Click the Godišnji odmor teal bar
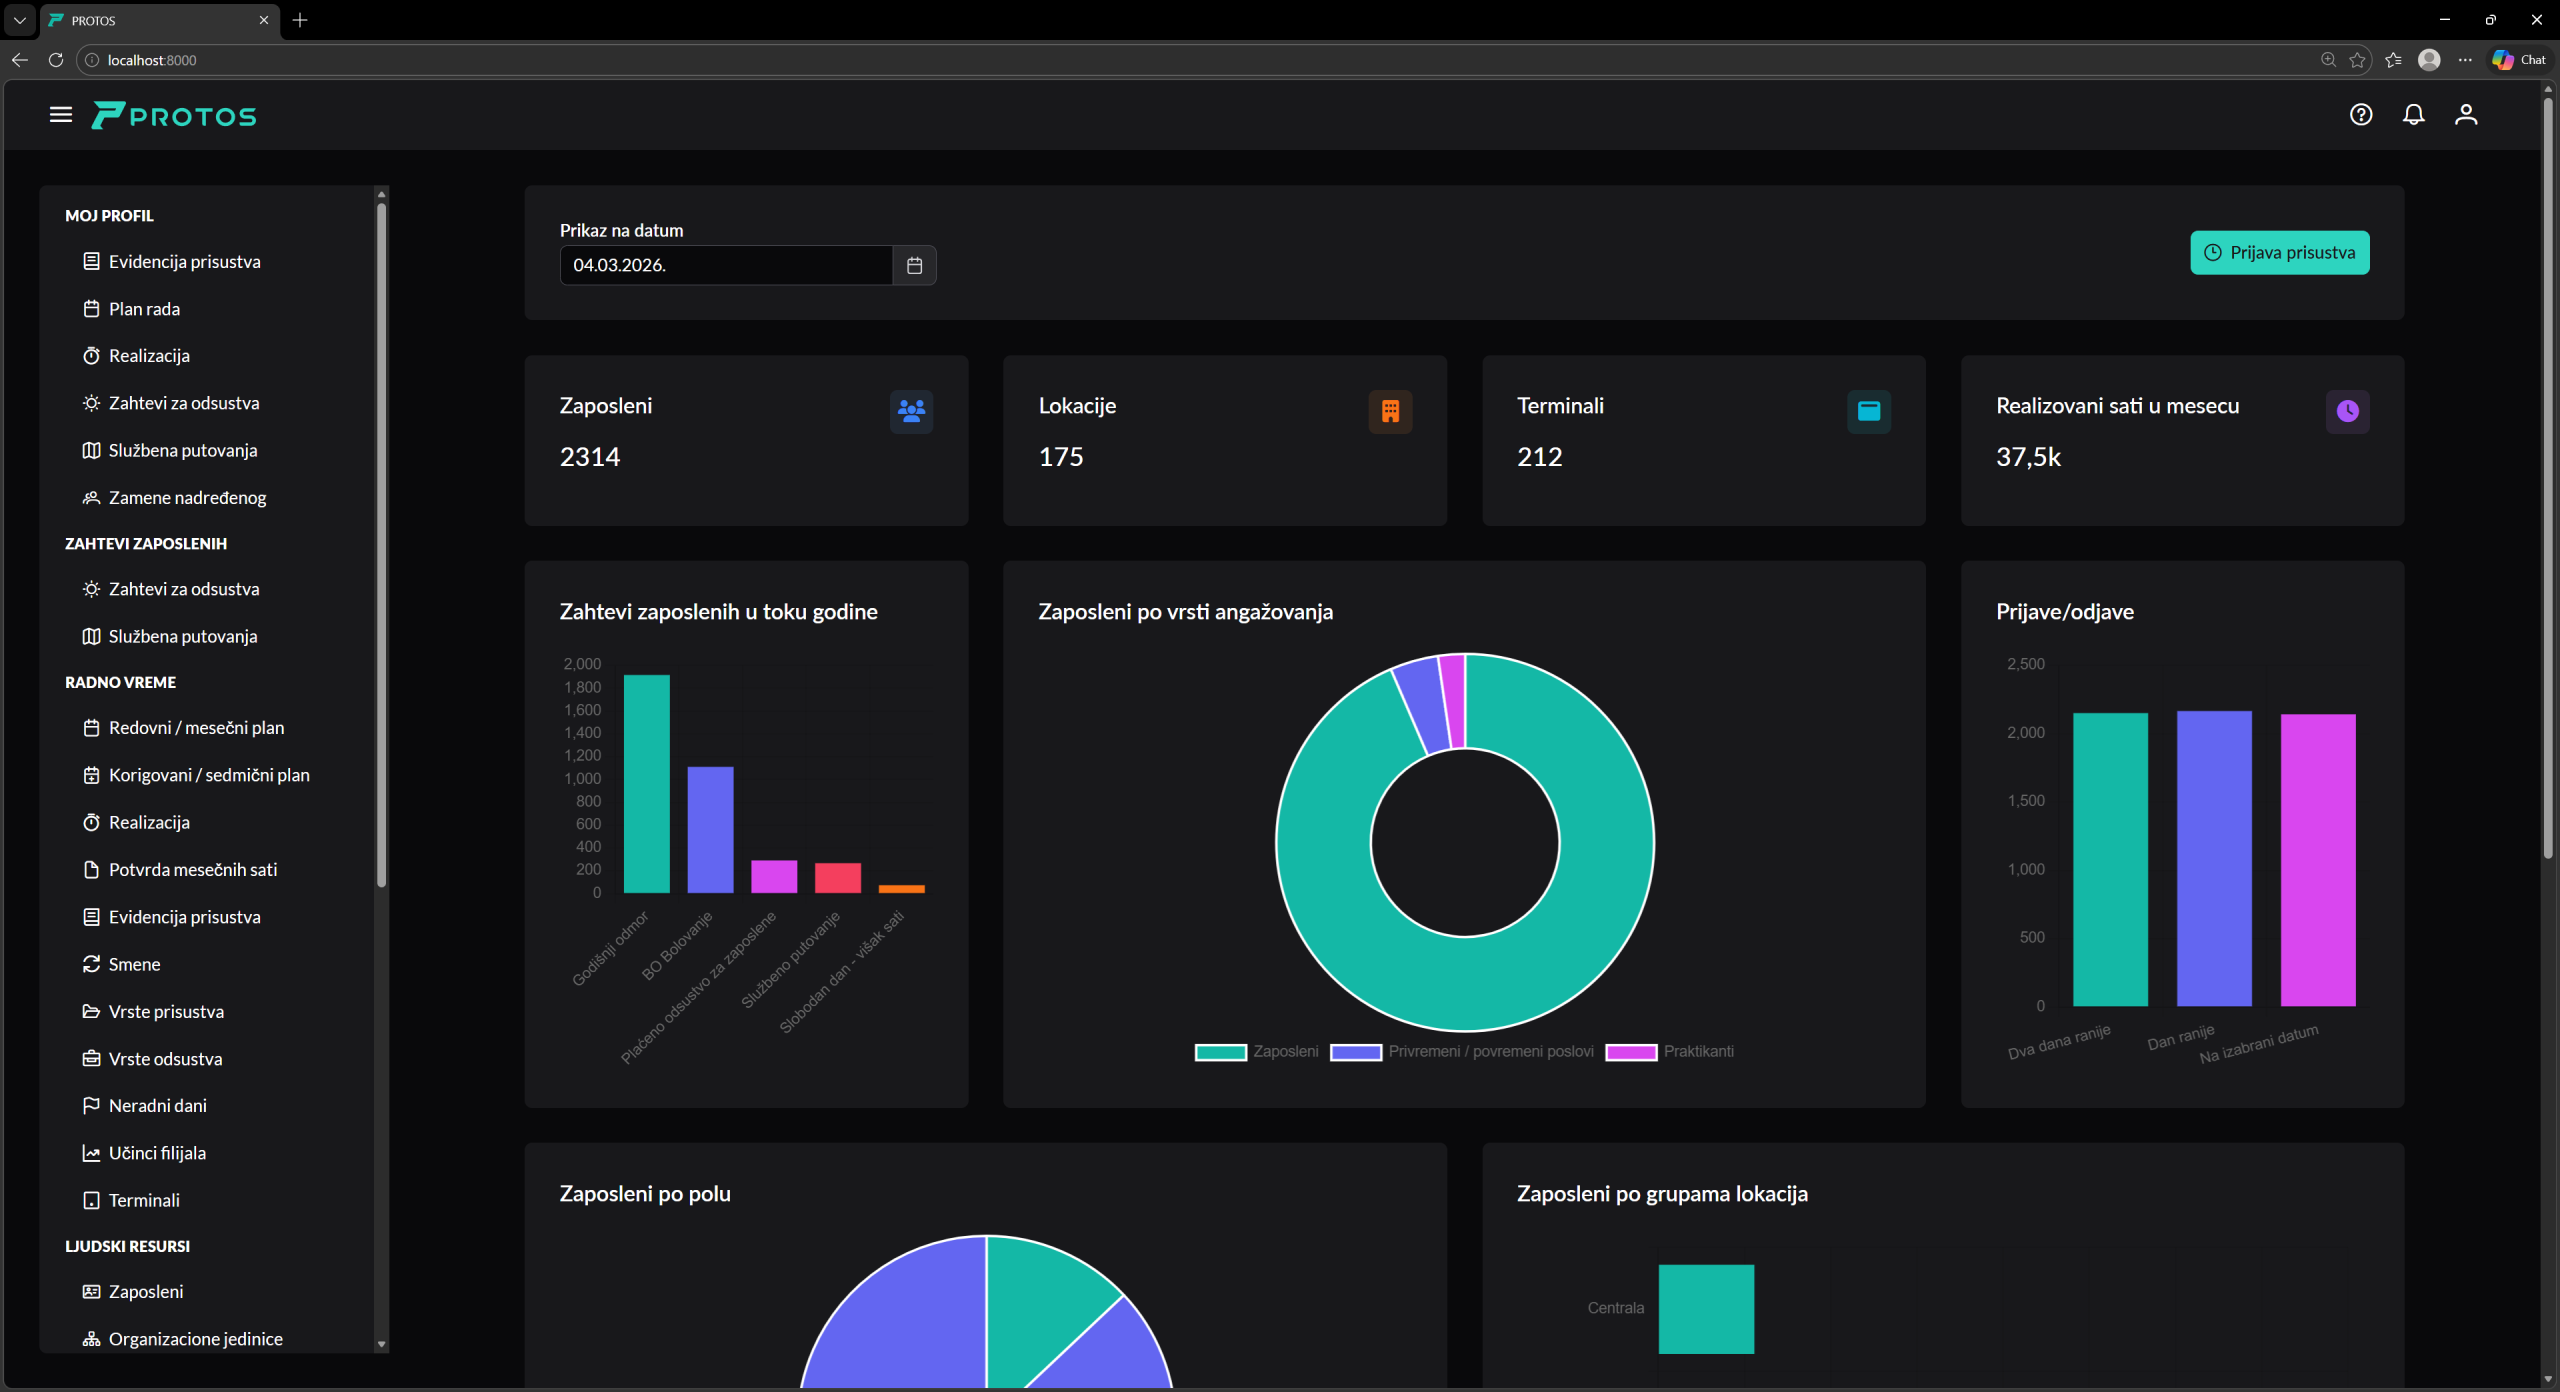Image resolution: width=2560 pixels, height=1392 pixels. (646, 784)
